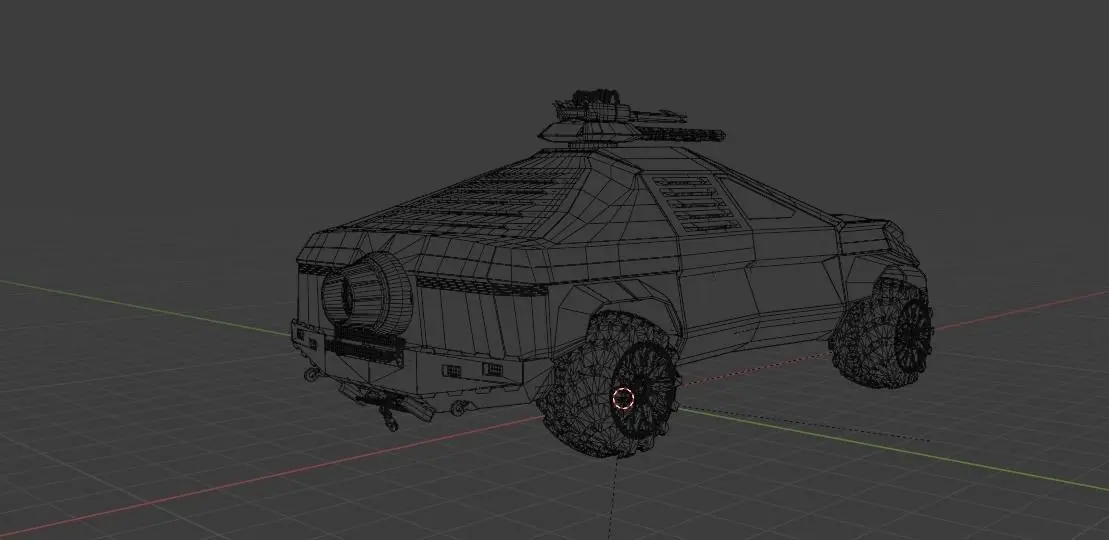Select the roof-mounted gun turret mesh
1109x540 pixels.
tap(630, 120)
